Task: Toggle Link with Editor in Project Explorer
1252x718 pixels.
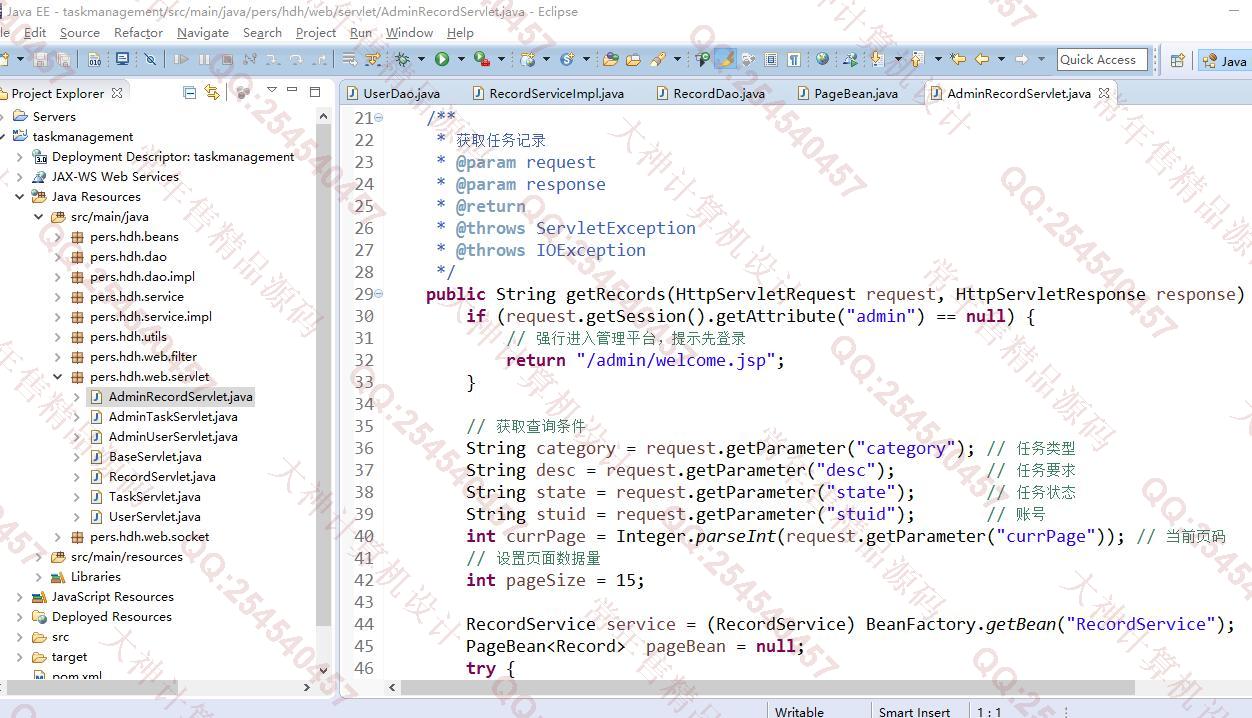Action: click(x=212, y=92)
